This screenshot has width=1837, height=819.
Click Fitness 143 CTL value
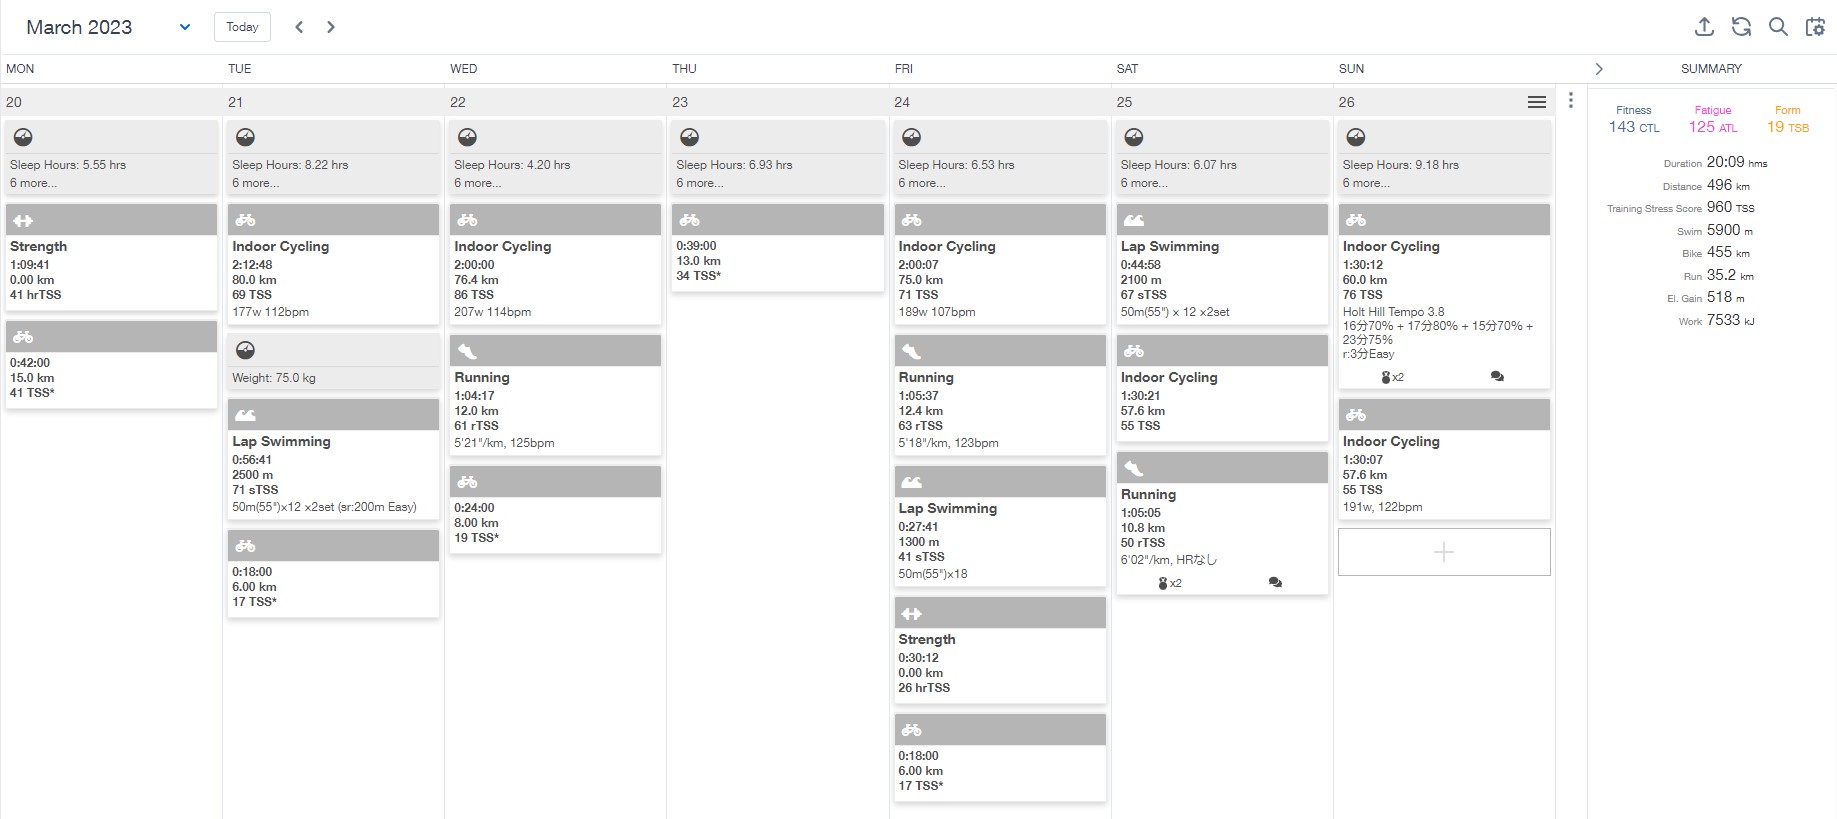1634,127
